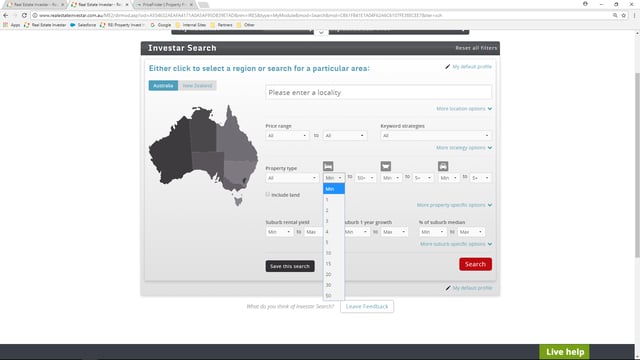This screenshot has height=360, width=640.
Task: Open the Apps bookmark shortcut
Action: tap(11, 25)
